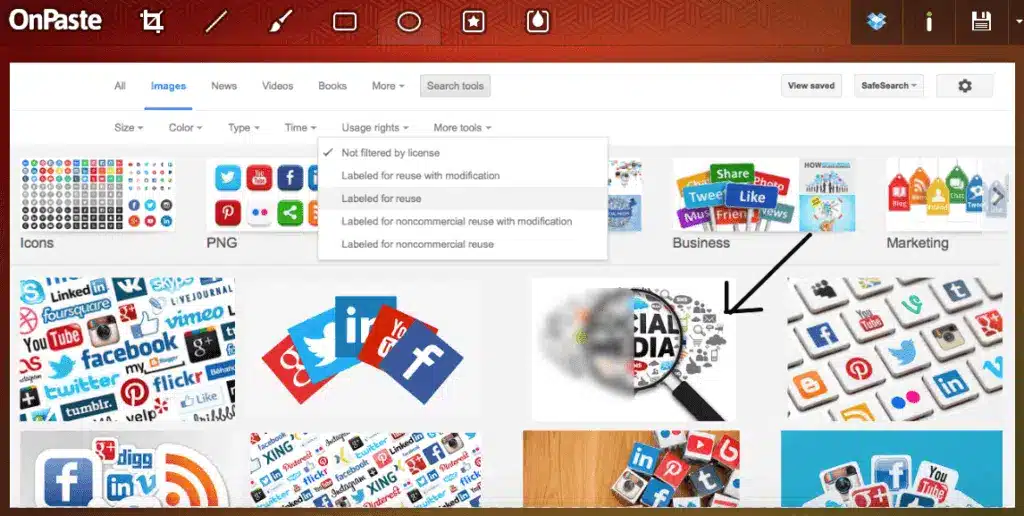The image size is (1024, 516).
Task: Expand the Type filter dropdown
Action: pyautogui.click(x=244, y=127)
